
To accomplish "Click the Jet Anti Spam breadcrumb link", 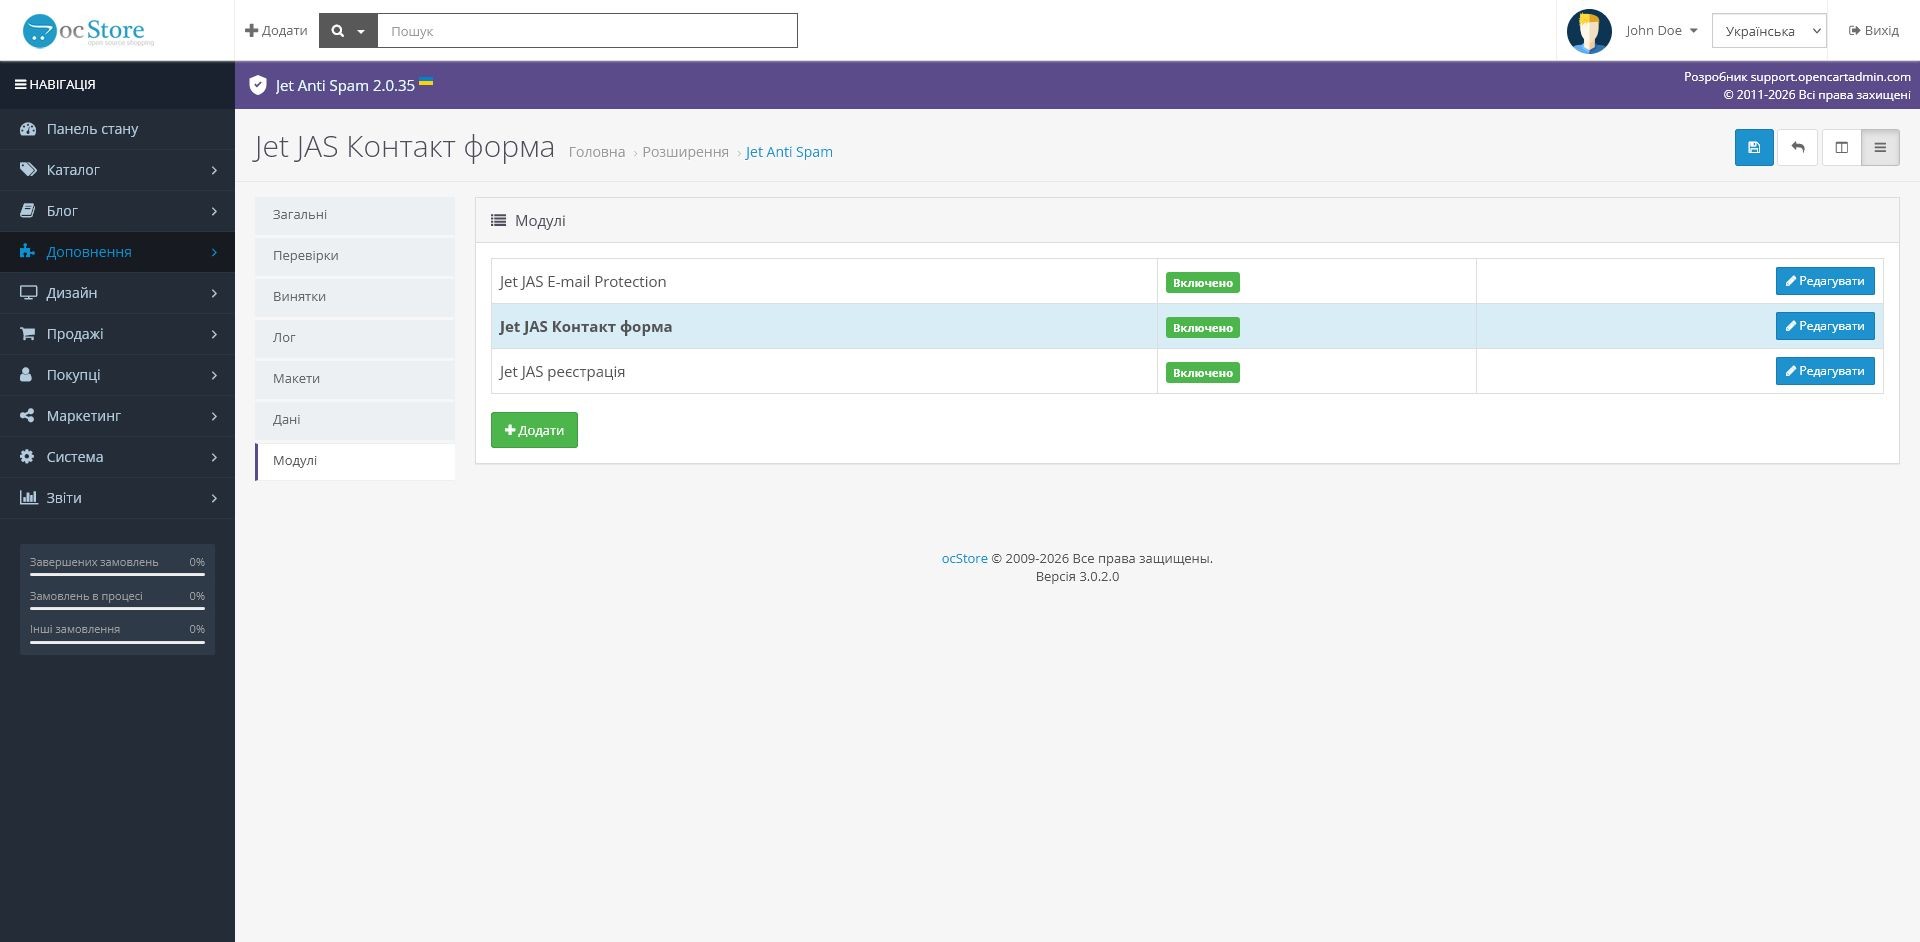I will pyautogui.click(x=789, y=152).
